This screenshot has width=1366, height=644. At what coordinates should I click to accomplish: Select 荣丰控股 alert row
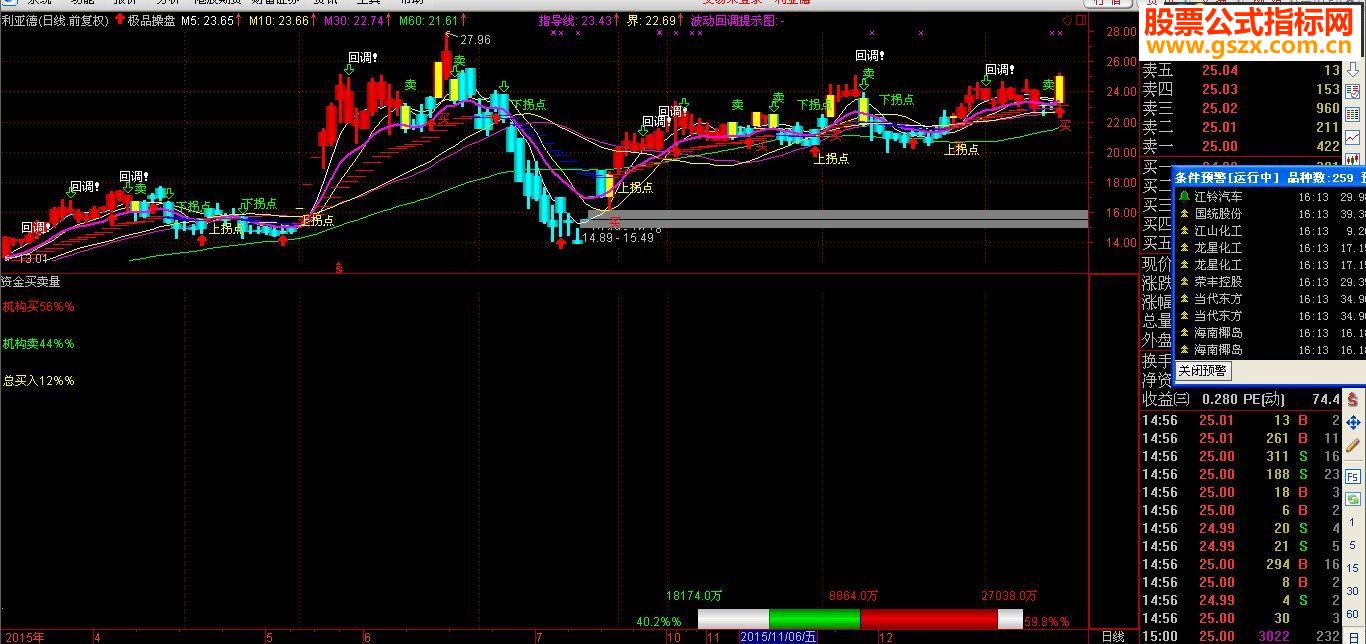tap(1270, 282)
